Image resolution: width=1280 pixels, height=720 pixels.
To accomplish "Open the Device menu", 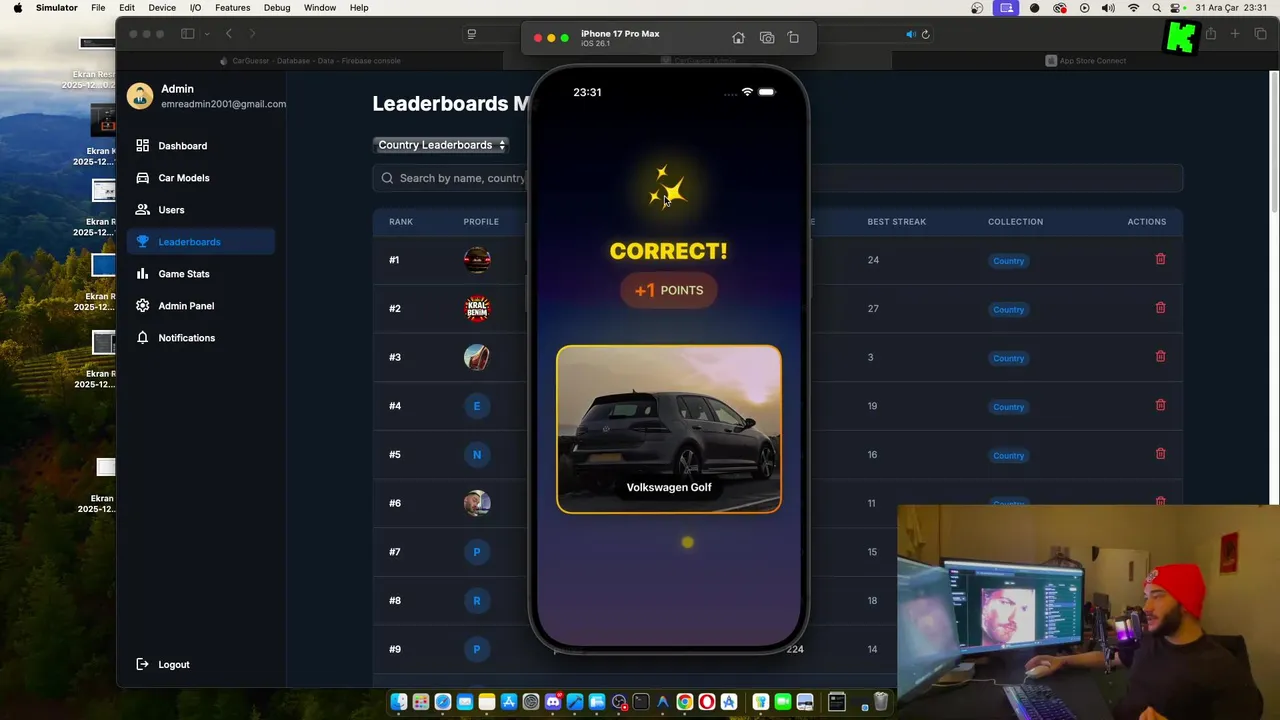I will click(162, 8).
